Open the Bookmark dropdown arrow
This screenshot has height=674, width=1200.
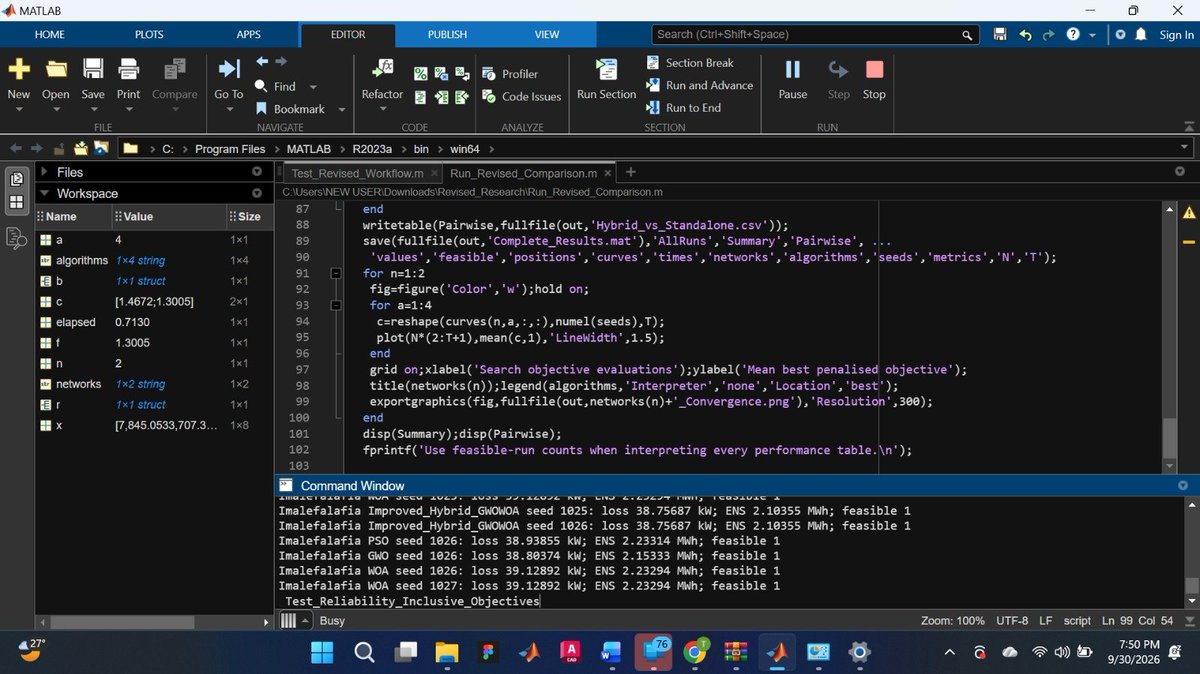(x=341, y=109)
